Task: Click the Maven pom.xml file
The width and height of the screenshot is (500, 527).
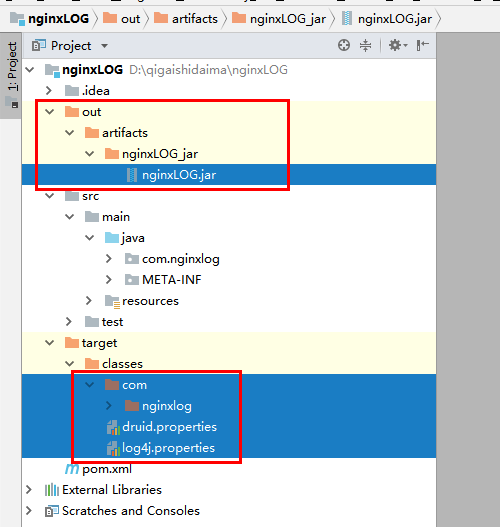Action: tap(107, 469)
